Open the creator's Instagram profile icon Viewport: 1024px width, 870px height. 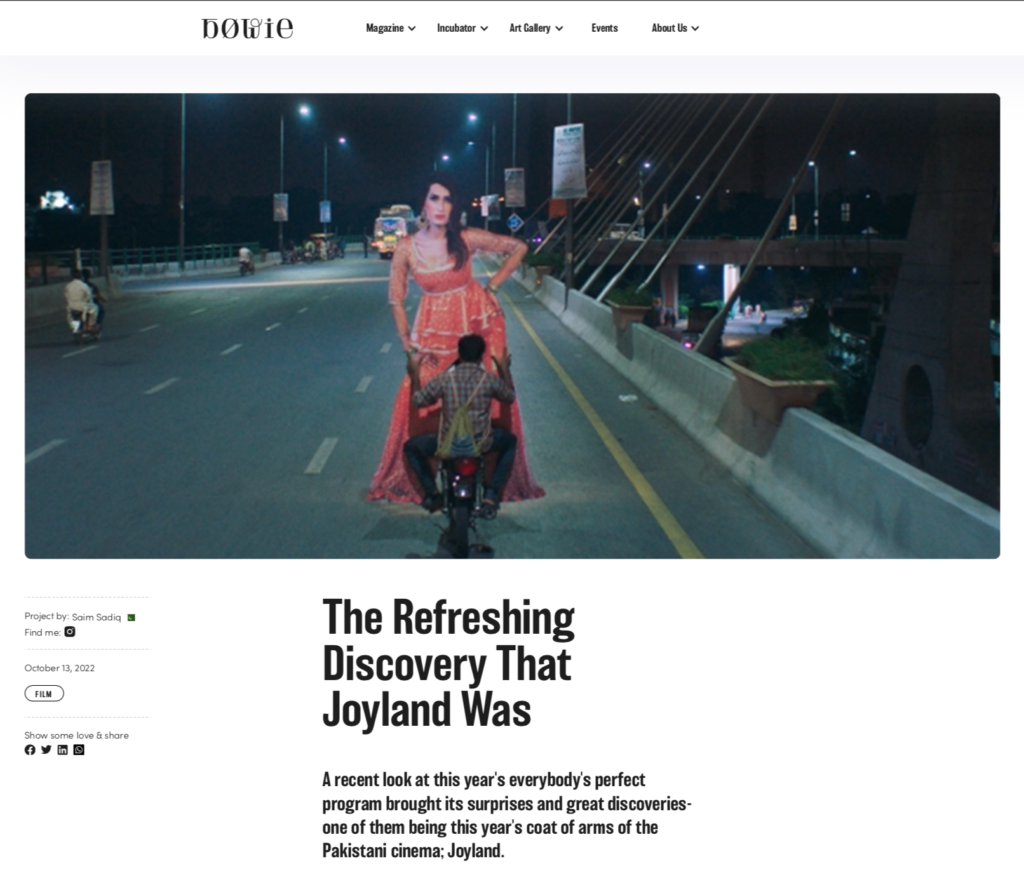(x=70, y=632)
